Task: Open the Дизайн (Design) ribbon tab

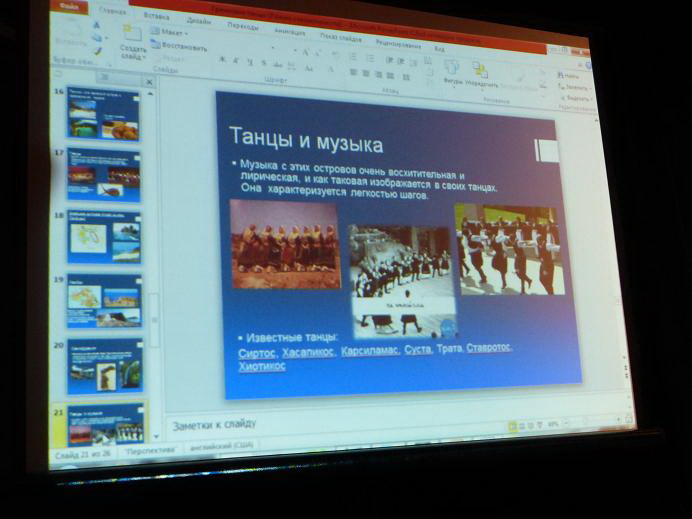Action: [199, 21]
